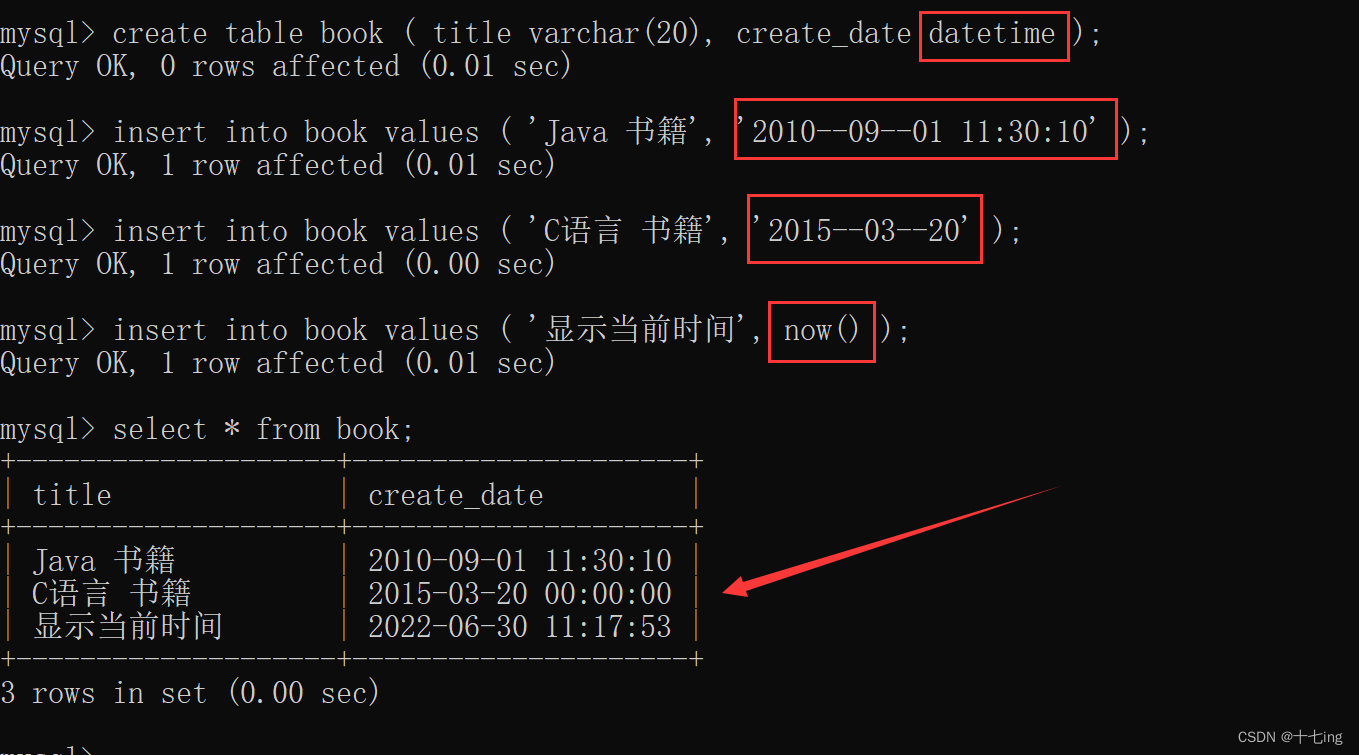Click the '2015-03-20 00:00:00' result cell
This screenshot has height=755, width=1359.
click(520, 593)
